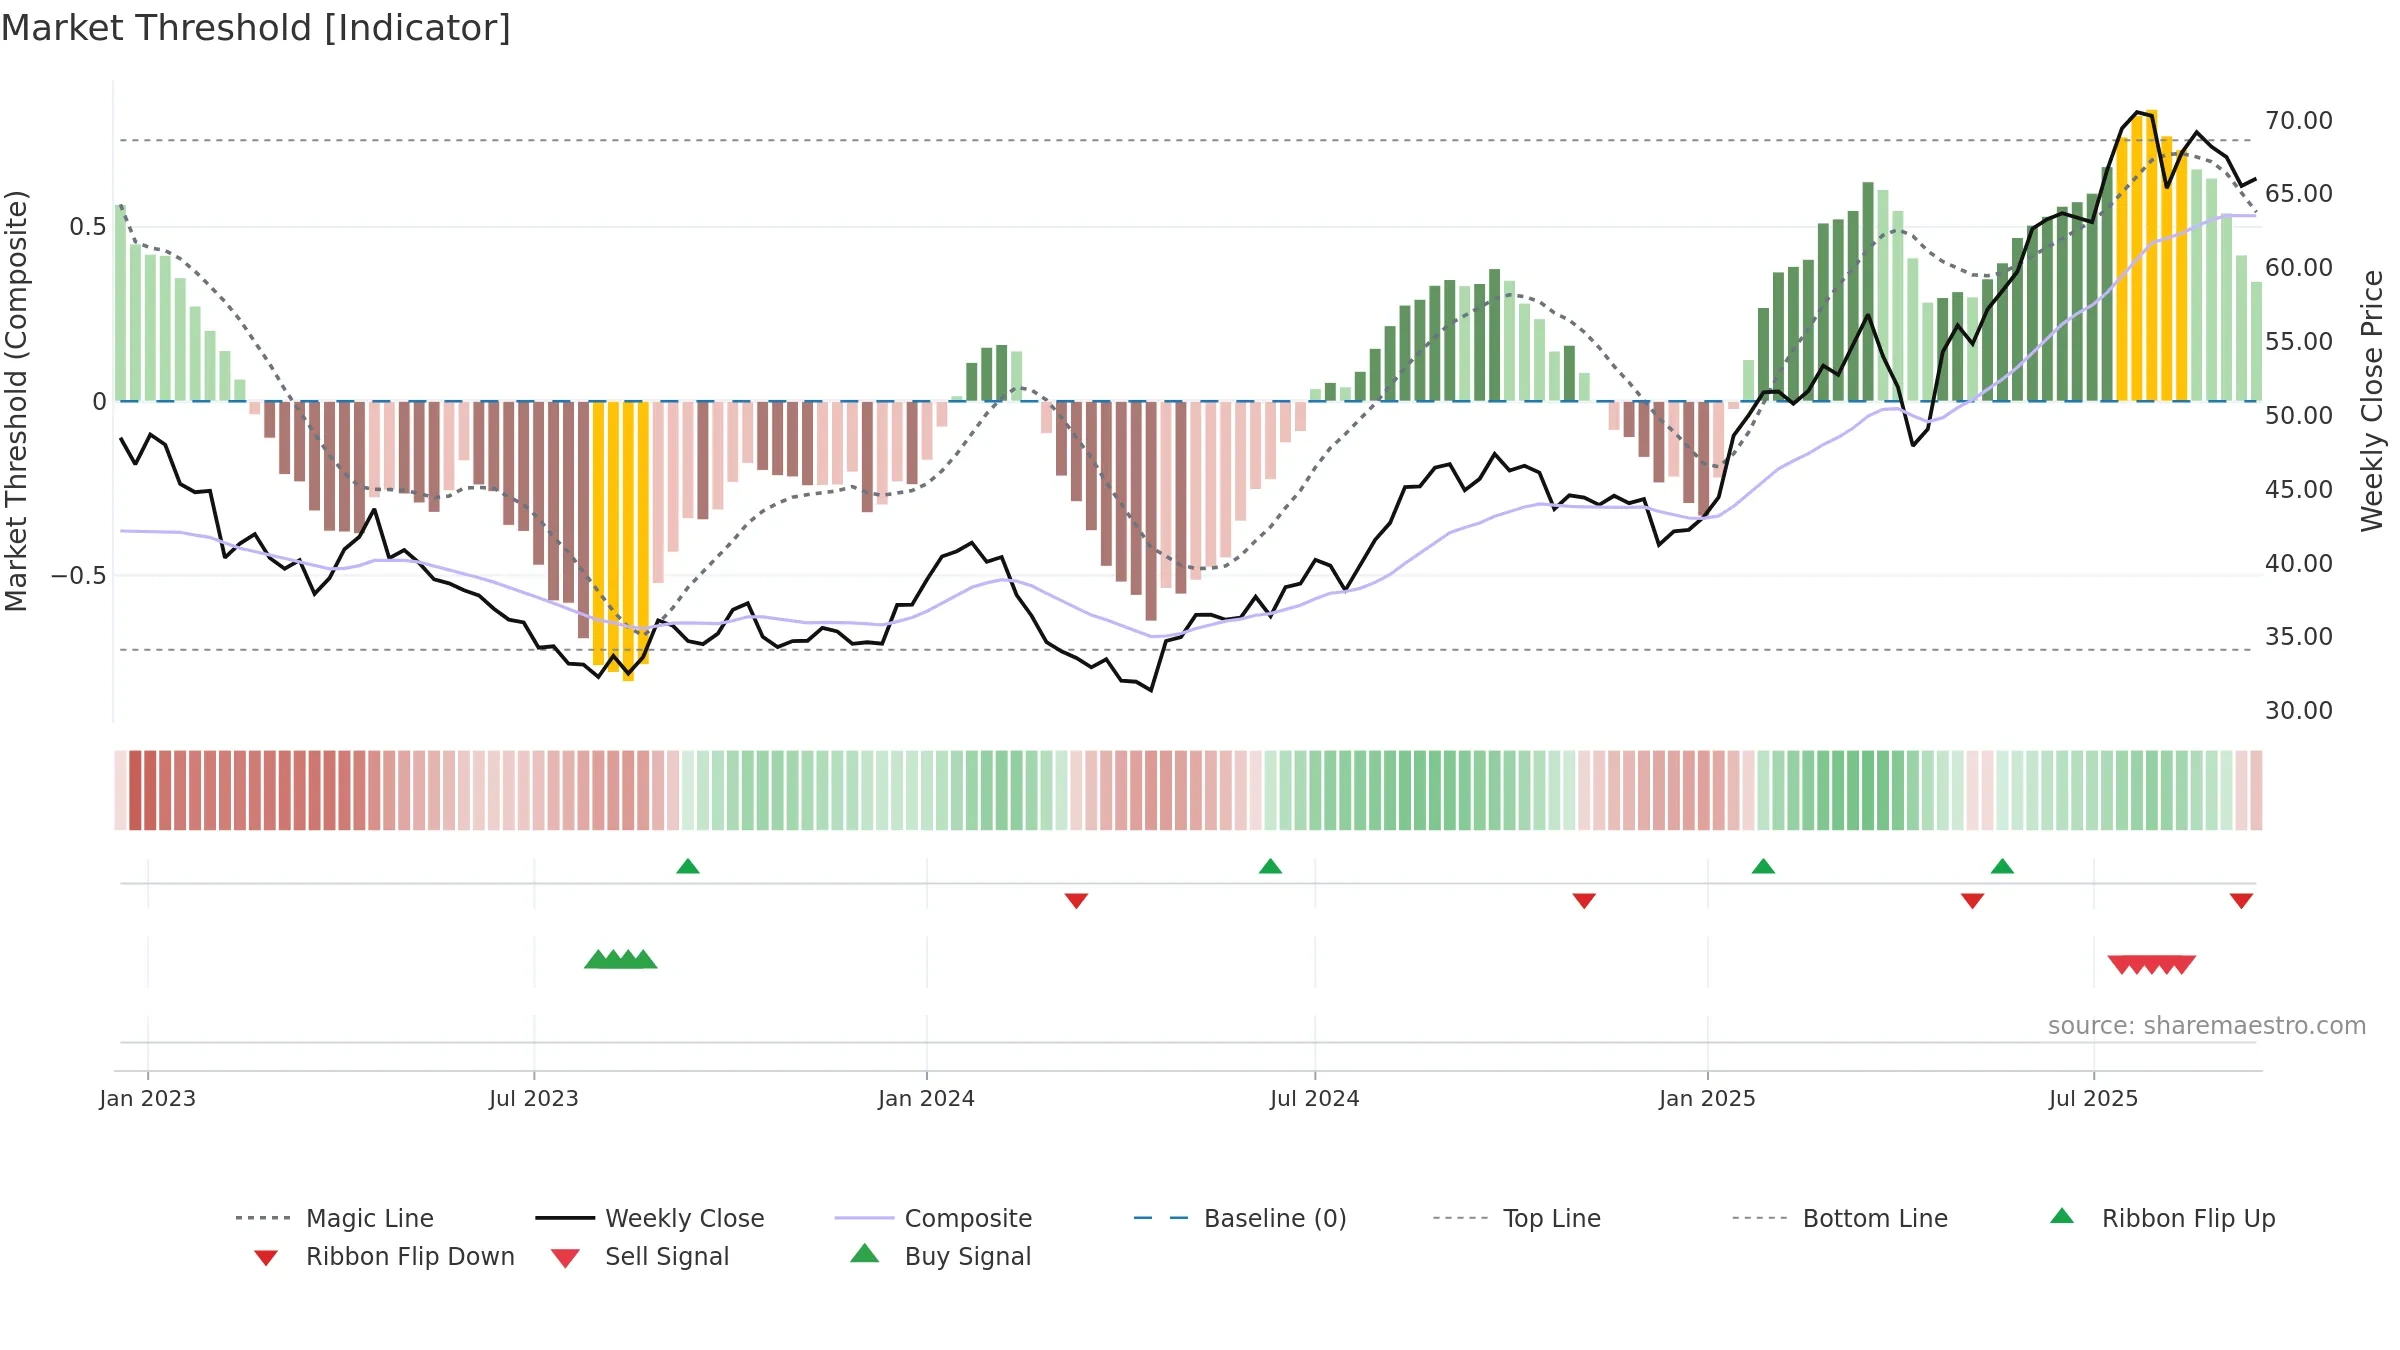2400x1350 pixels.
Task: Click the 70.00 price axis label
Action: point(2299,121)
